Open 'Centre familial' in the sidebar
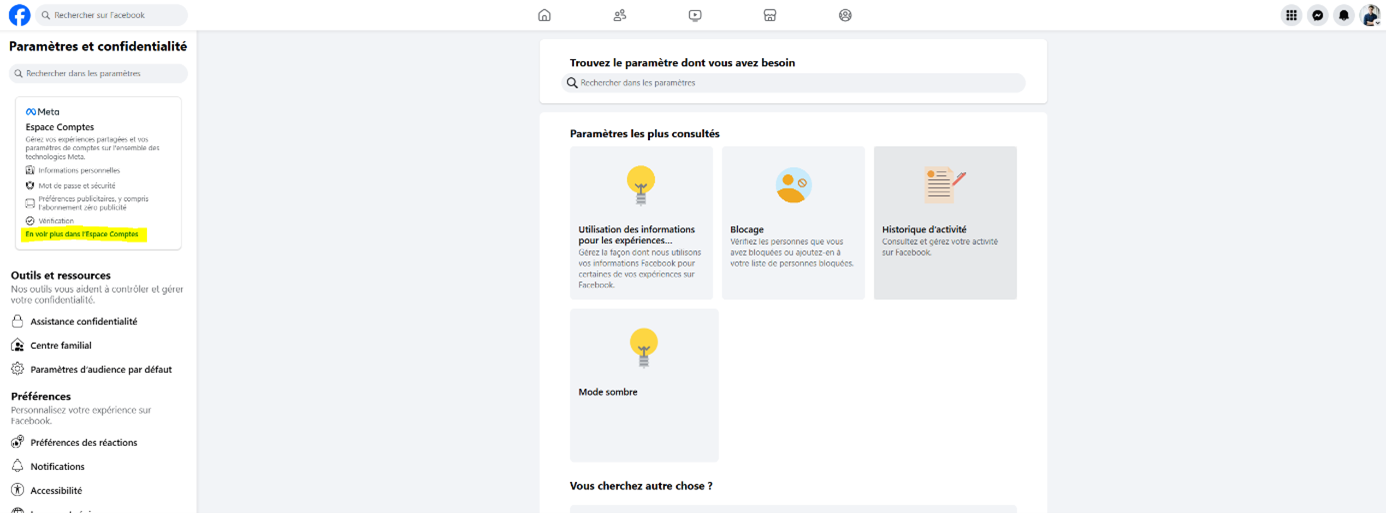Image resolution: width=1386 pixels, height=513 pixels. 61,345
